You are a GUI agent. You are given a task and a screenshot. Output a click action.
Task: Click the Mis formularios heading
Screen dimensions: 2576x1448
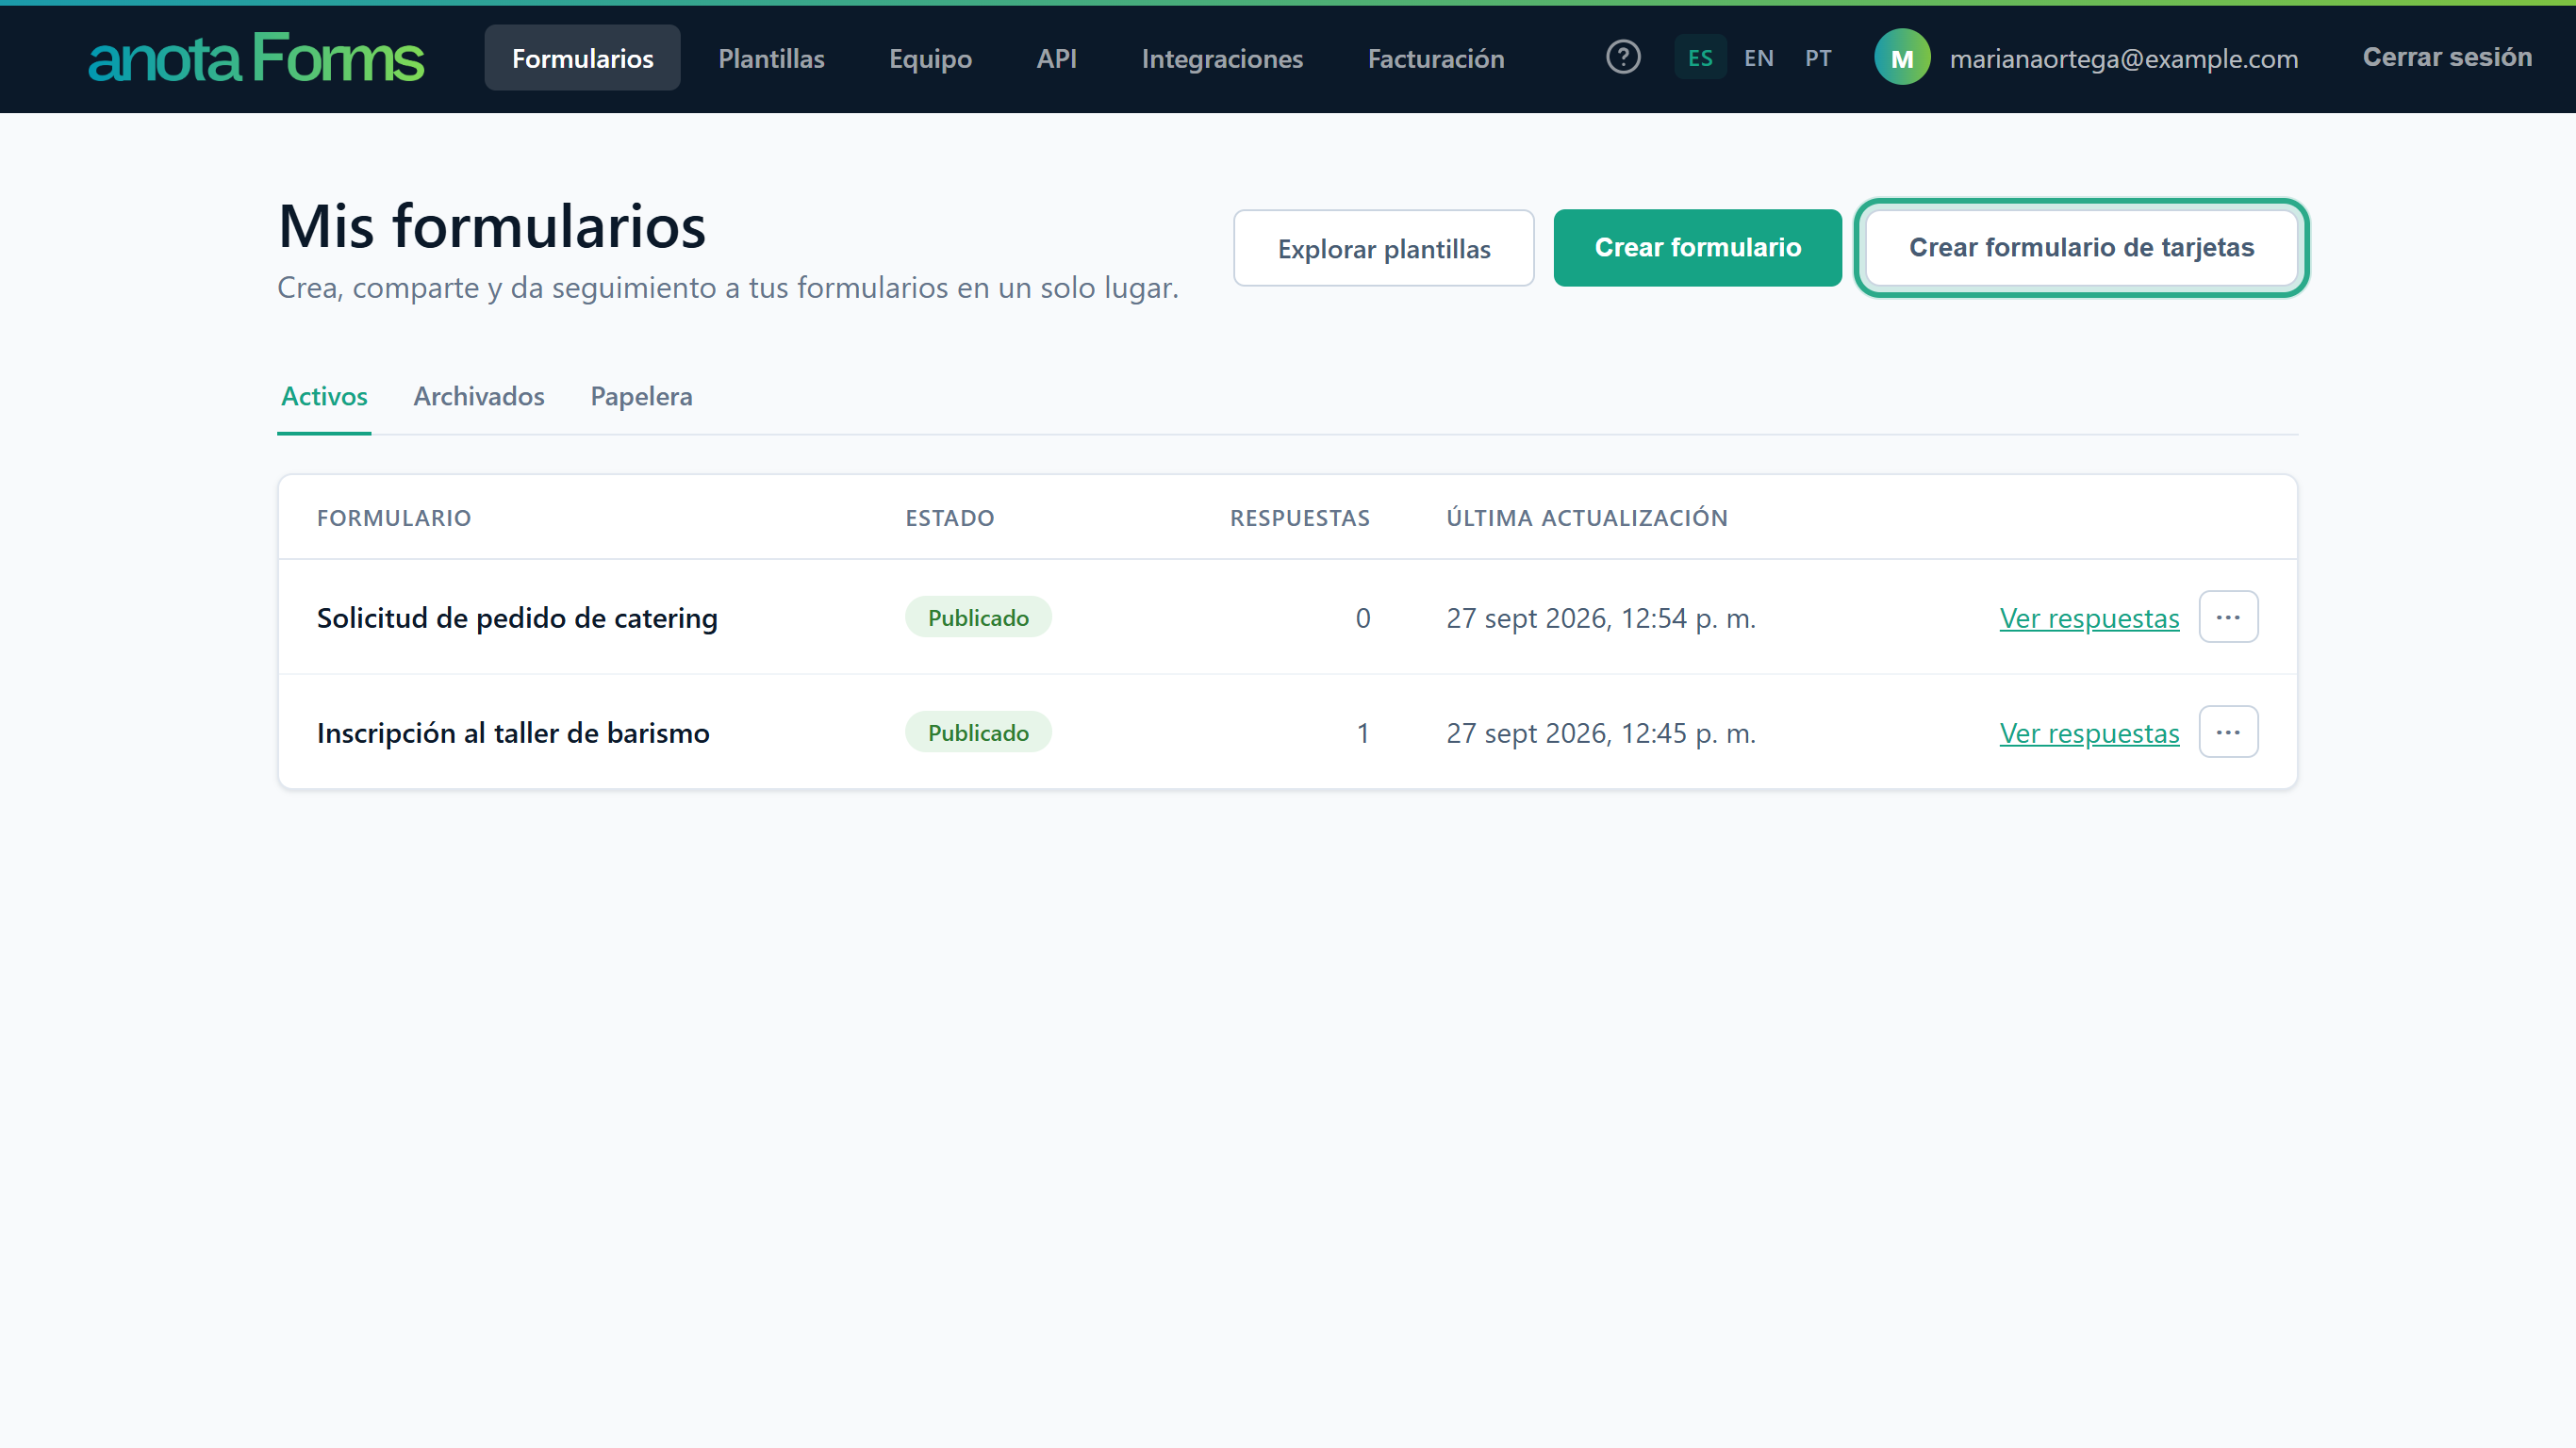(492, 225)
